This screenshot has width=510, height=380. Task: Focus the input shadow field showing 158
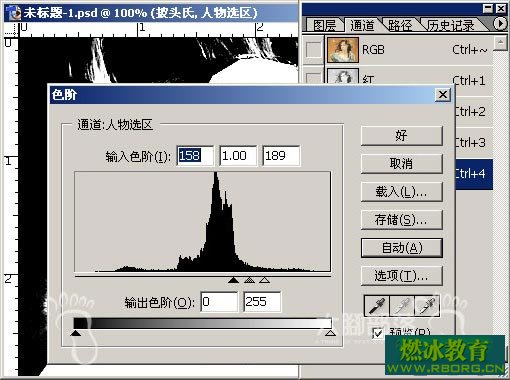click(x=195, y=156)
